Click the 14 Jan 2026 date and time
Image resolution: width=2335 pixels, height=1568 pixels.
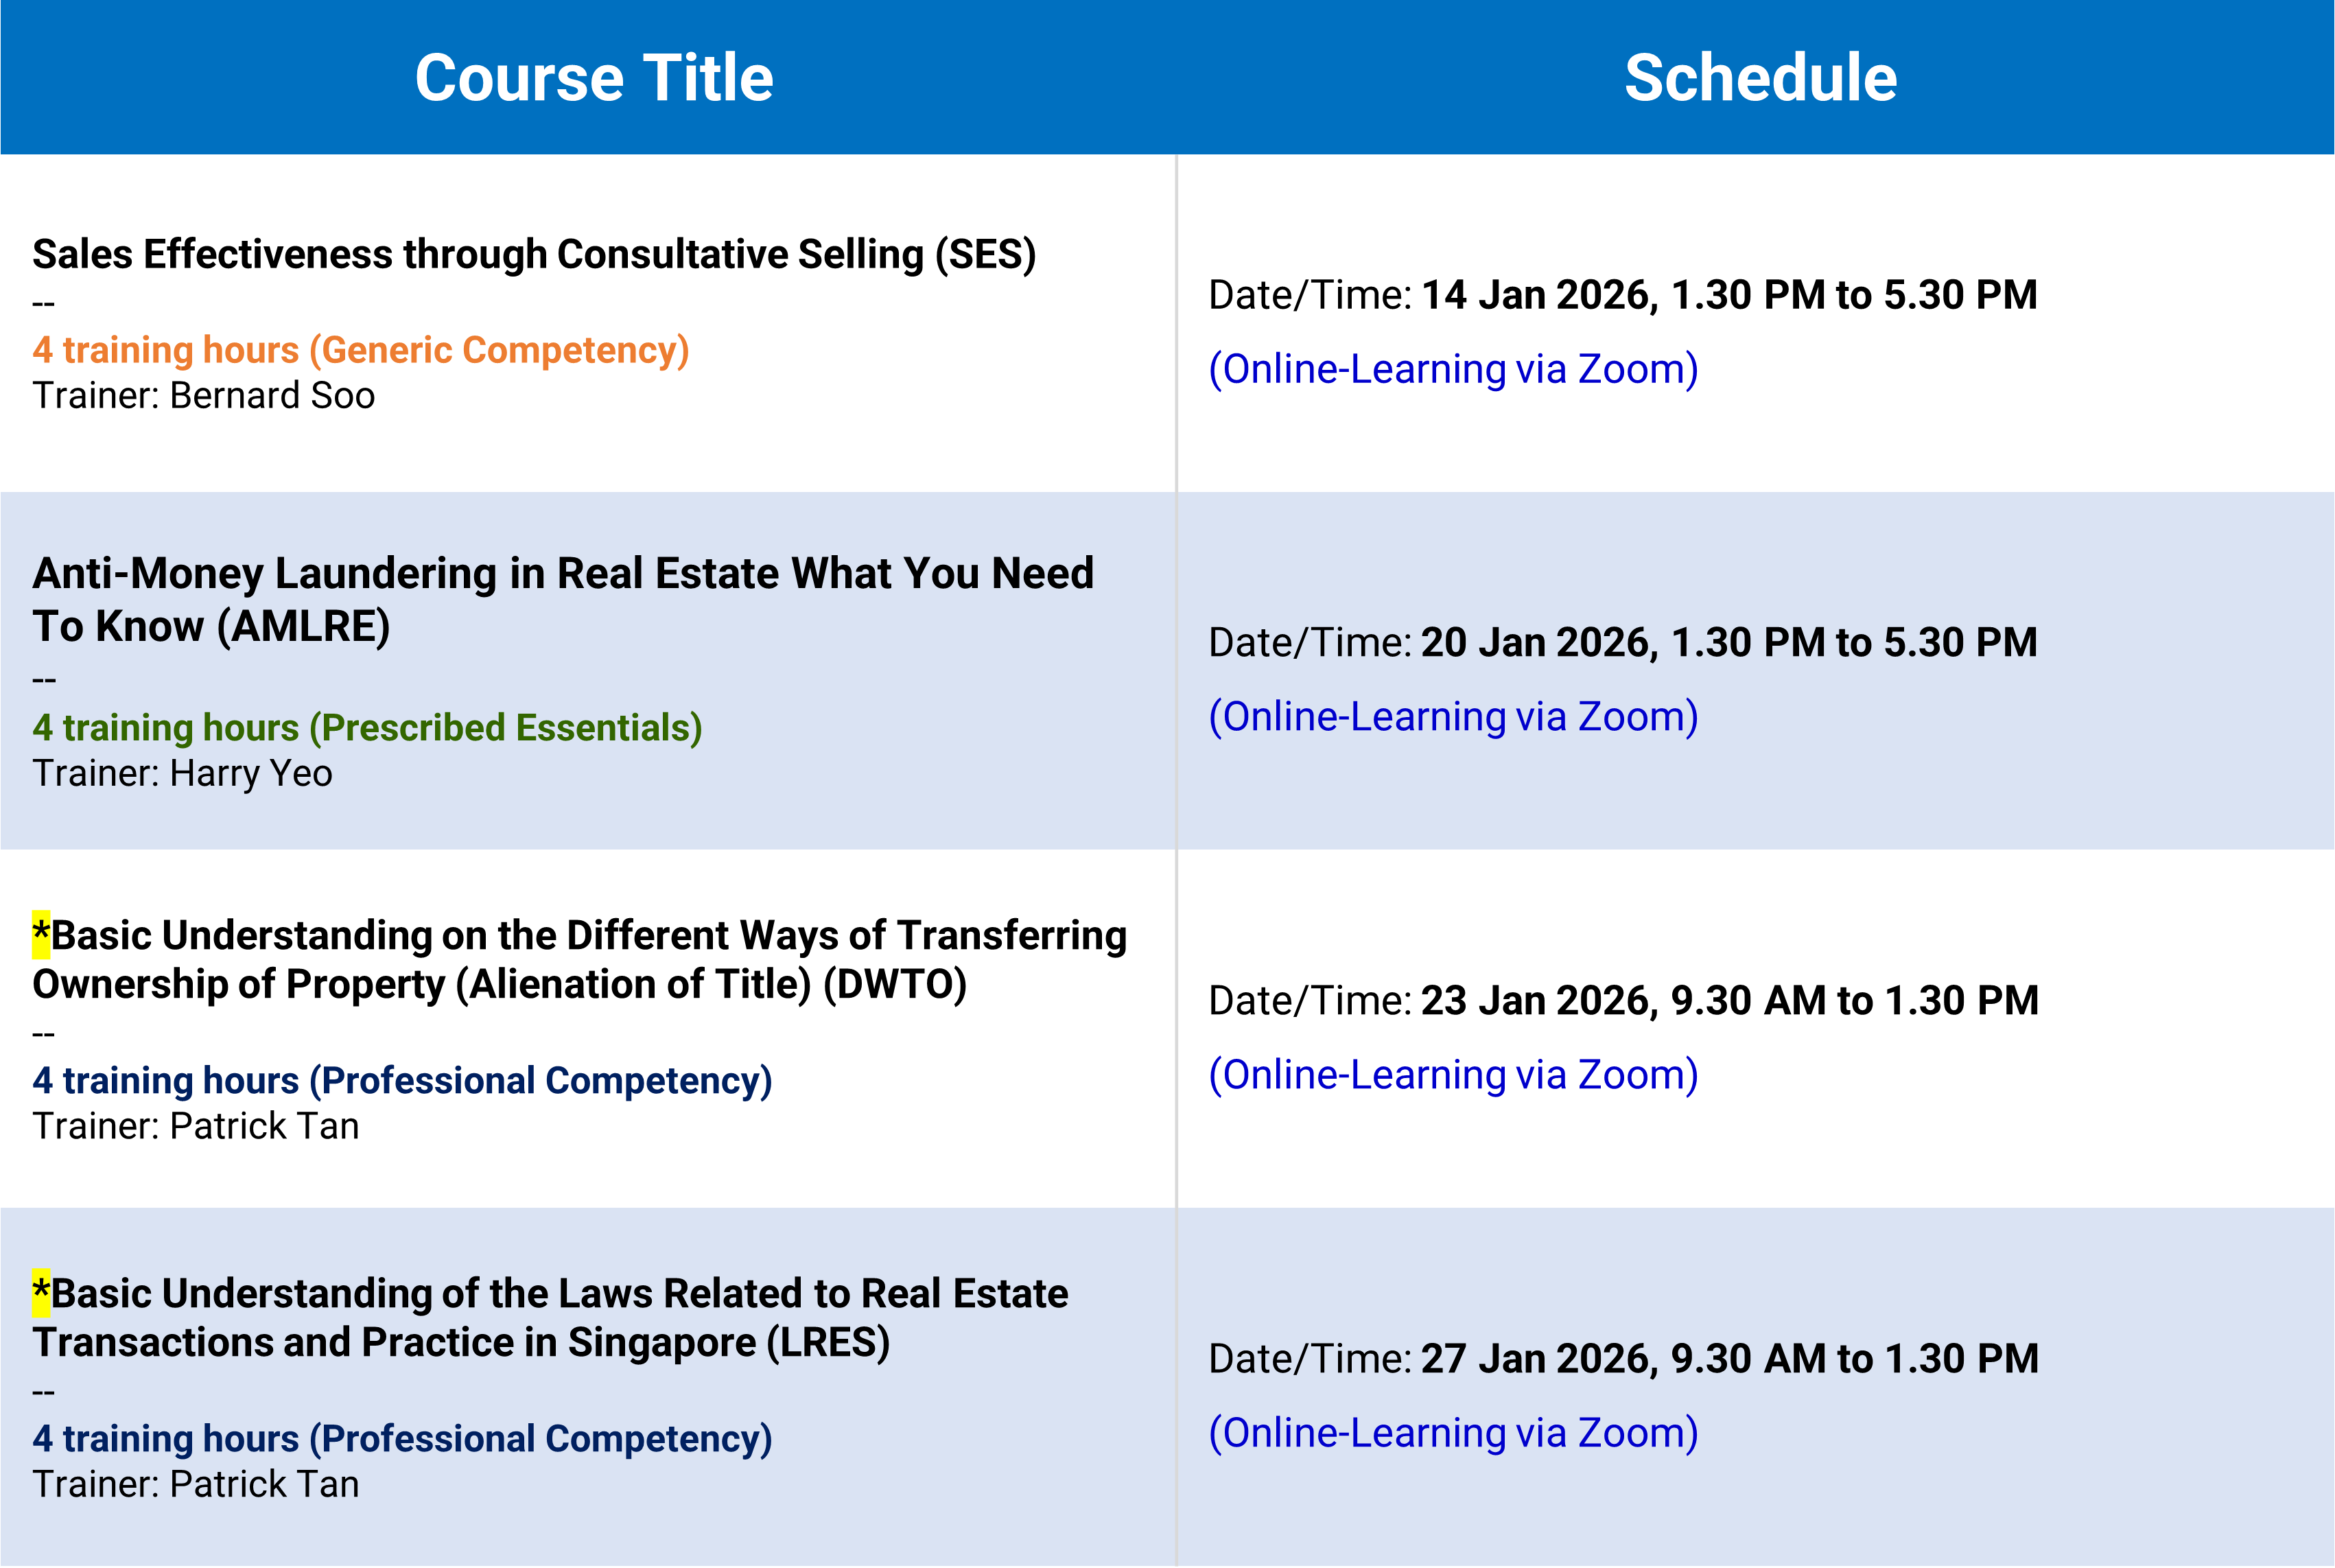point(1728,295)
